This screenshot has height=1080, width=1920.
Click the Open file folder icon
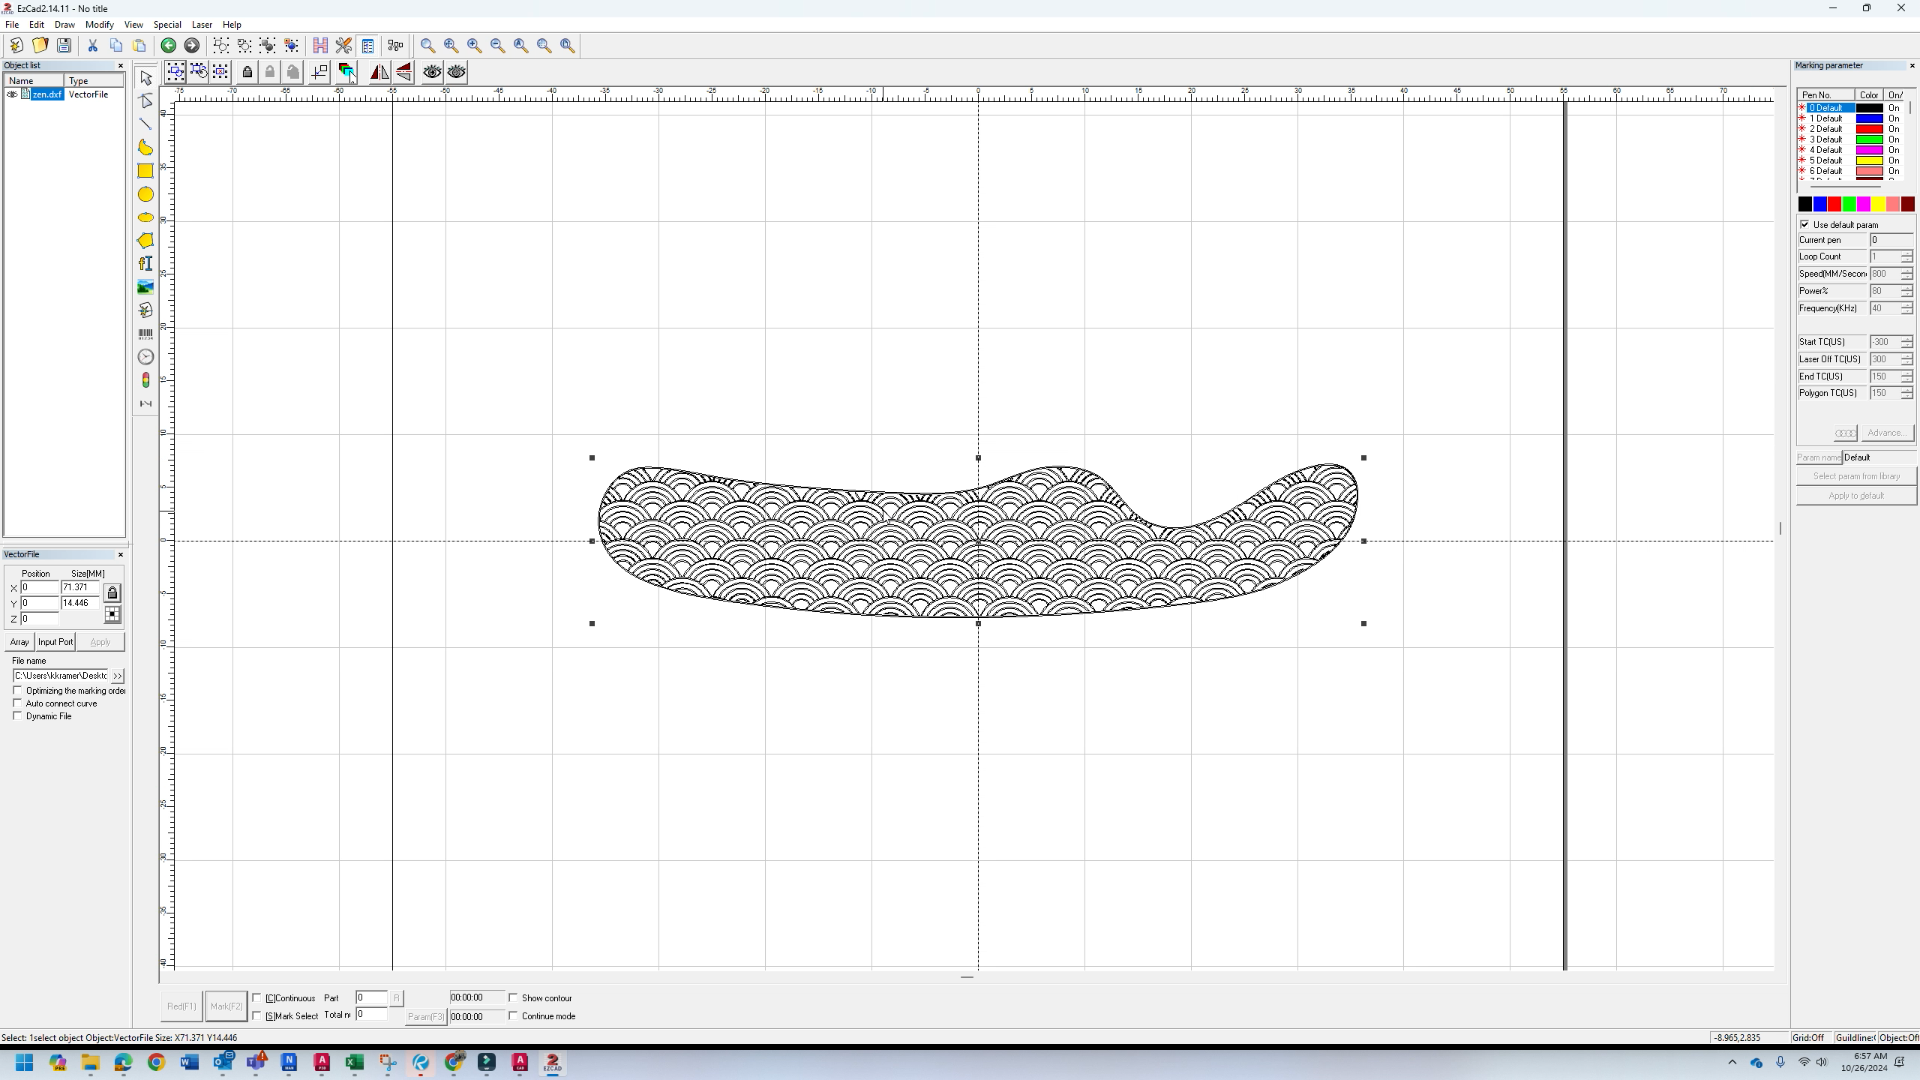coord(40,45)
